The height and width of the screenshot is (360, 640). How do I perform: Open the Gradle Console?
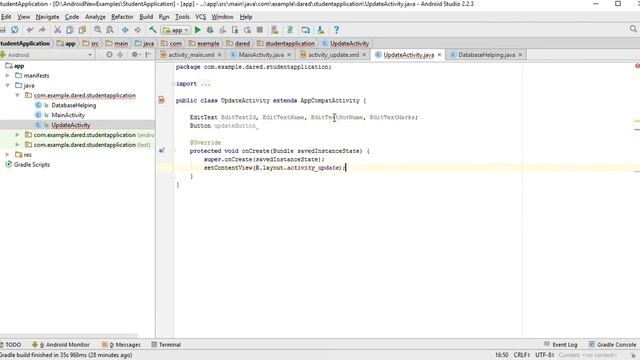pos(612,344)
